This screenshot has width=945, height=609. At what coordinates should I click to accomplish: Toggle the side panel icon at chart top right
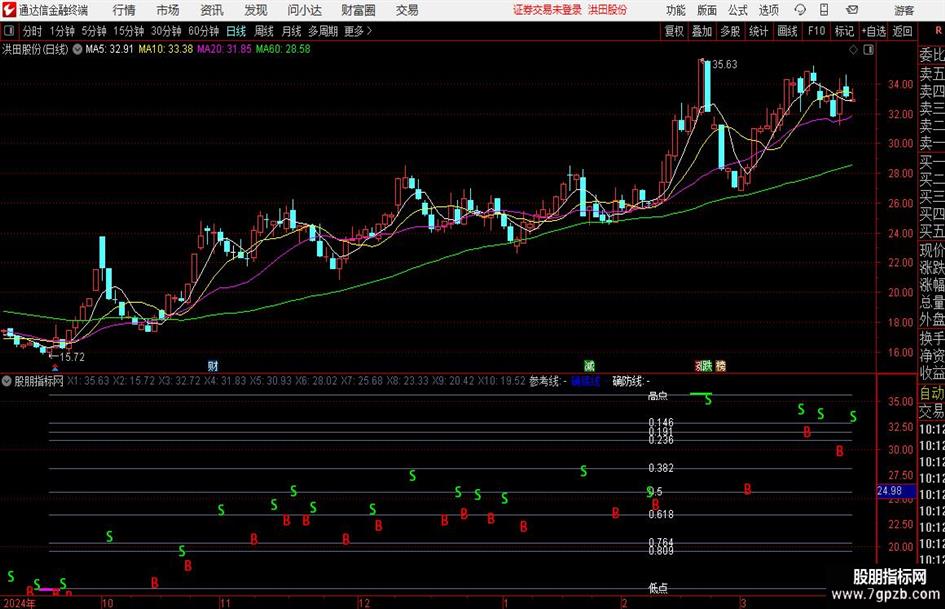coord(868,49)
